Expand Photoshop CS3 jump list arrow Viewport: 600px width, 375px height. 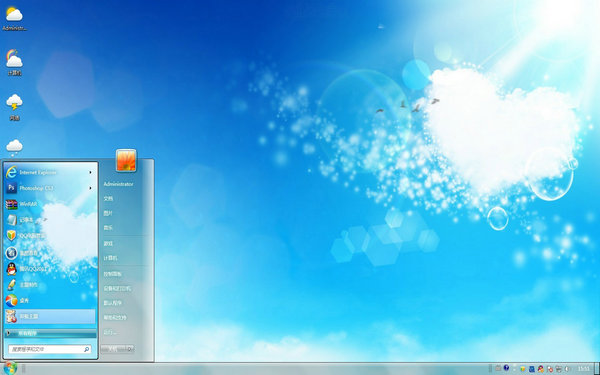point(91,188)
